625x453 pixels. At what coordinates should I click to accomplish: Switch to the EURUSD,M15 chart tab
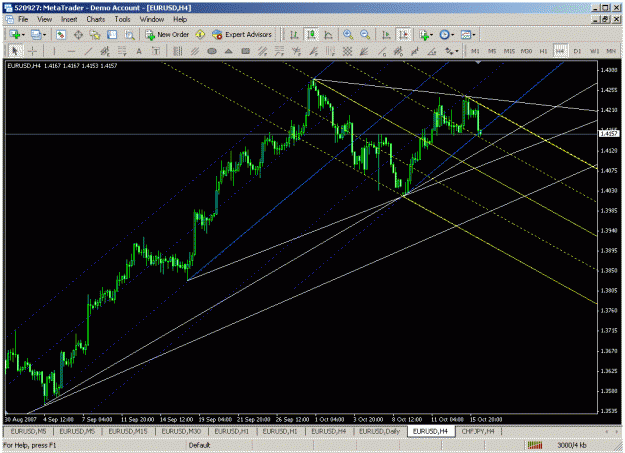click(128, 431)
